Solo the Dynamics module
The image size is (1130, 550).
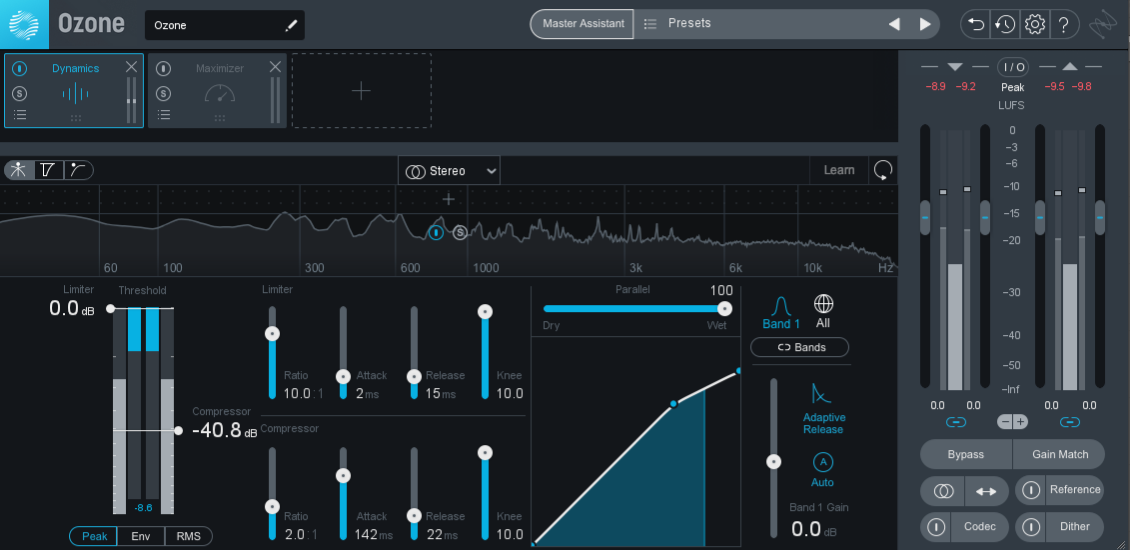click(19, 93)
